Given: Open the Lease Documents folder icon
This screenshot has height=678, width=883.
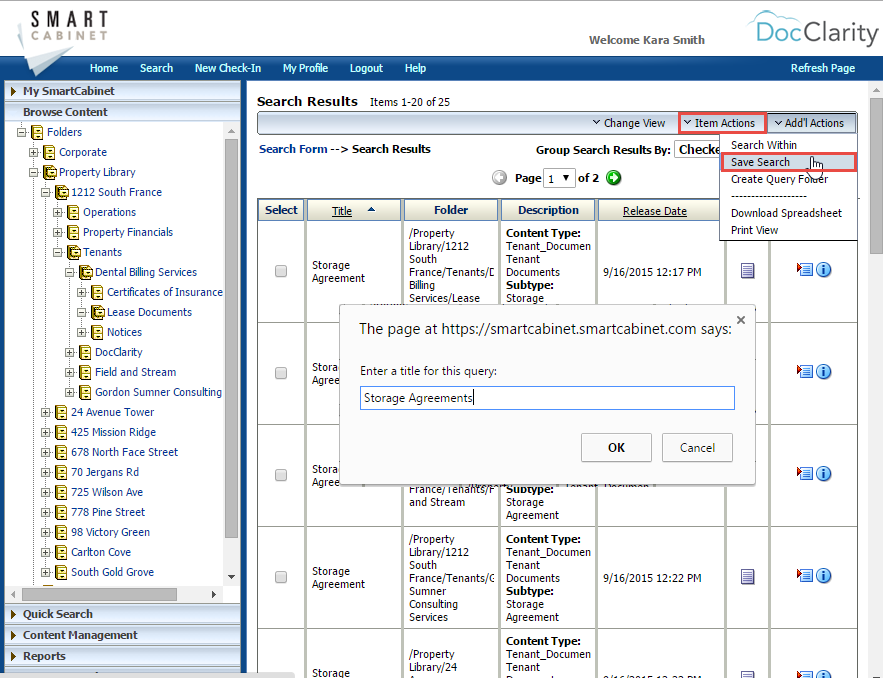Looking at the screenshot, I should pyautogui.click(x=97, y=312).
